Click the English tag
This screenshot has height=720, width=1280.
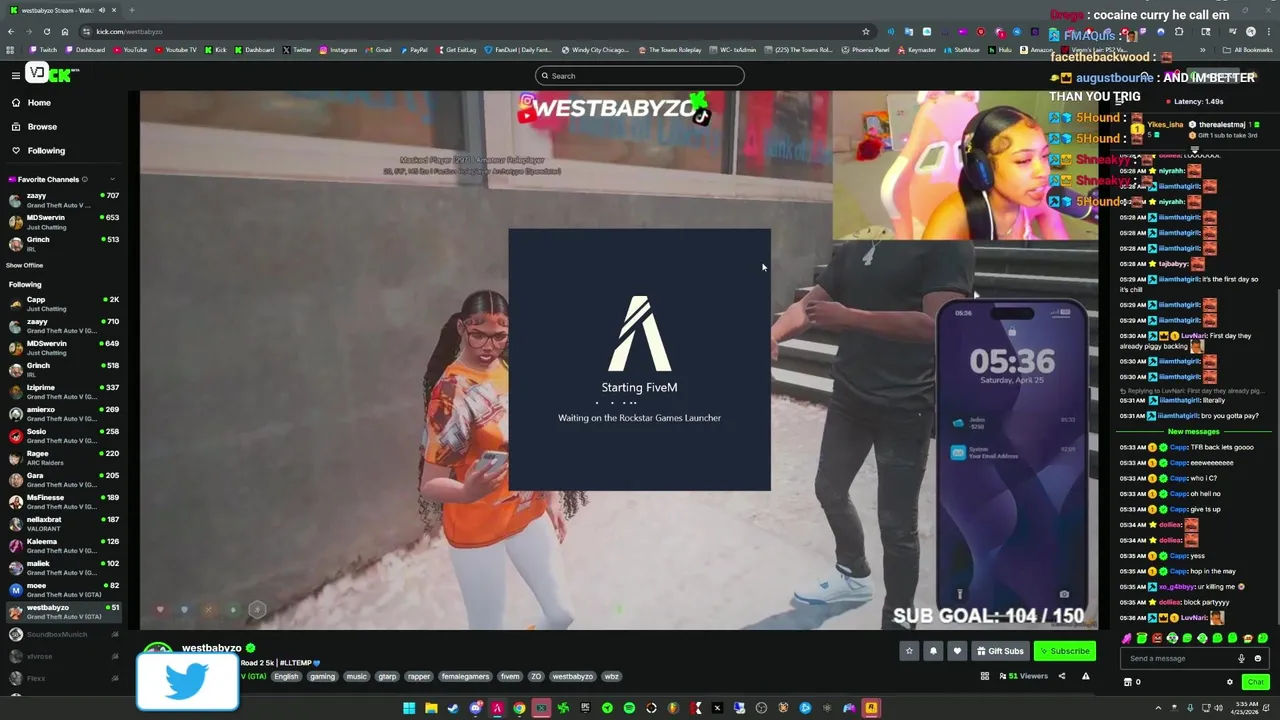pos(286,676)
